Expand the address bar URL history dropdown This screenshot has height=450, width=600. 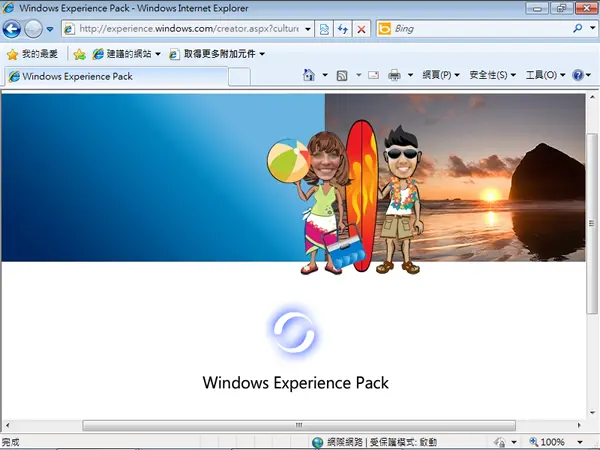[x=308, y=29]
